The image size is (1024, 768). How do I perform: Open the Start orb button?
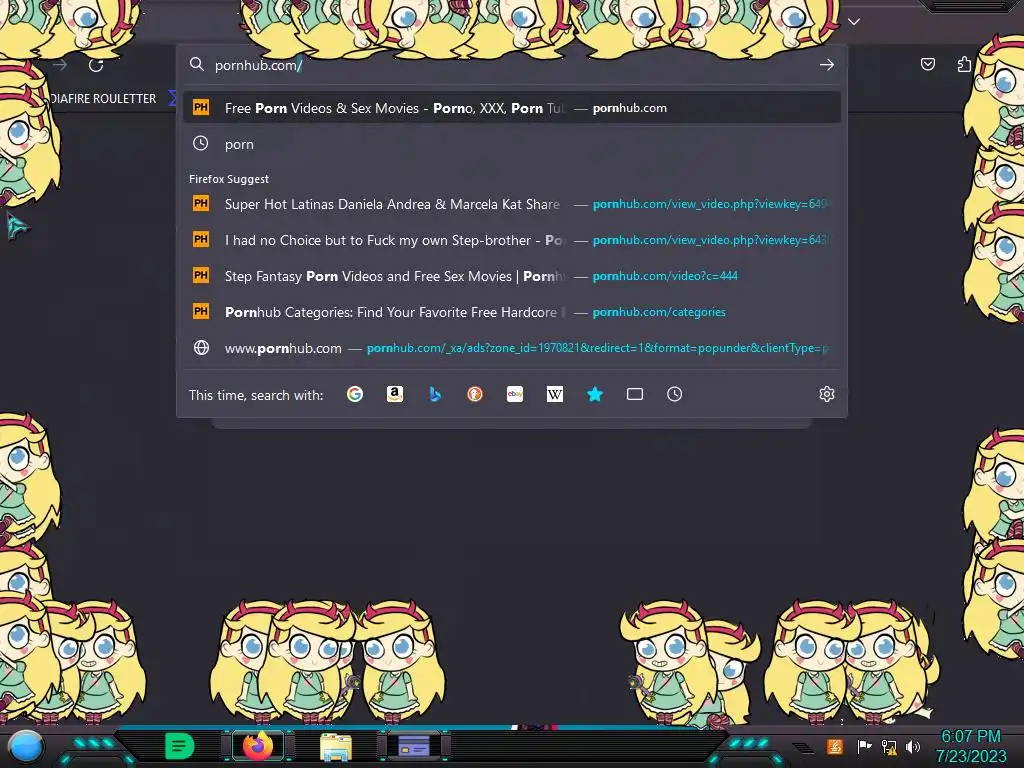(25, 747)
